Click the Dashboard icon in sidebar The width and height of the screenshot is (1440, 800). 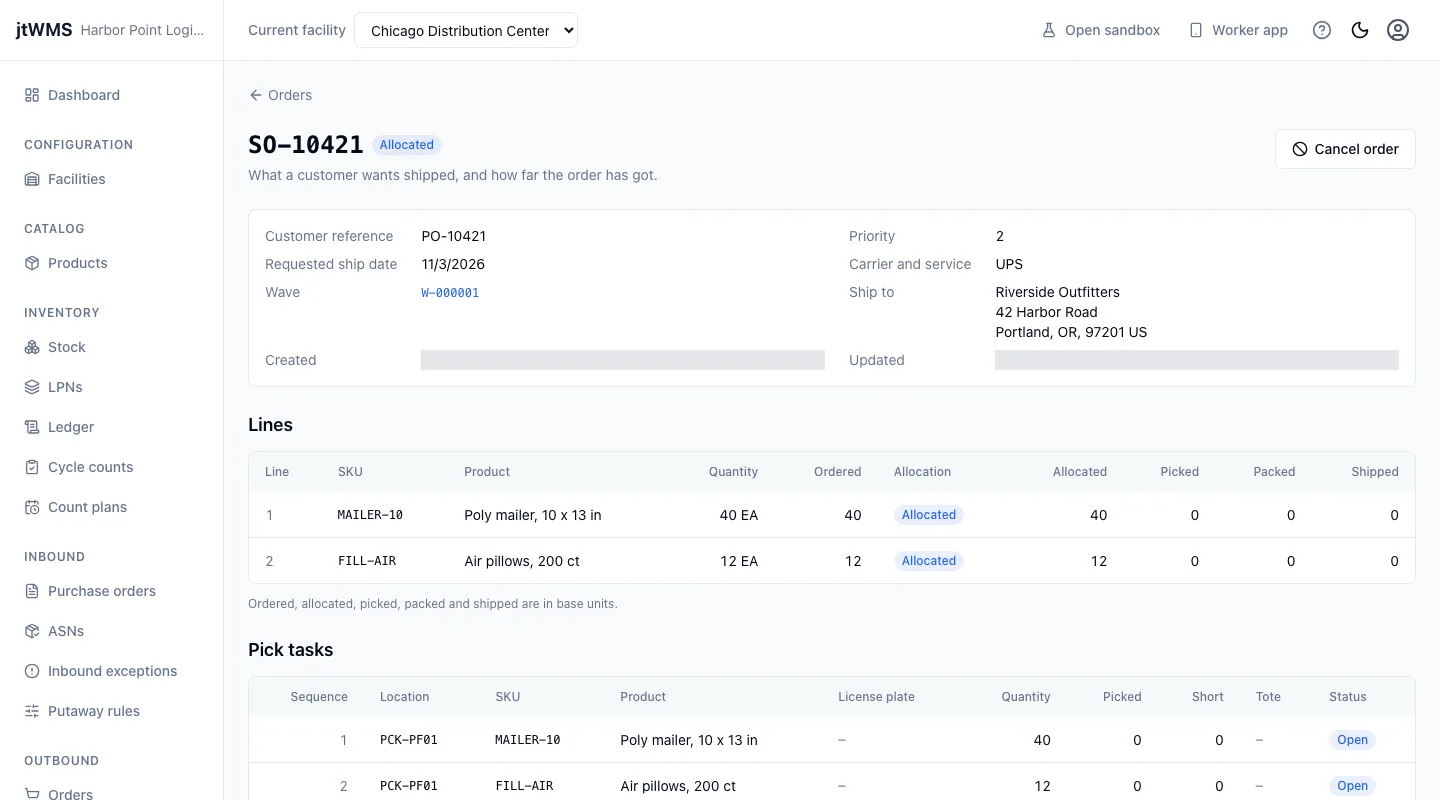coord(32,95)
